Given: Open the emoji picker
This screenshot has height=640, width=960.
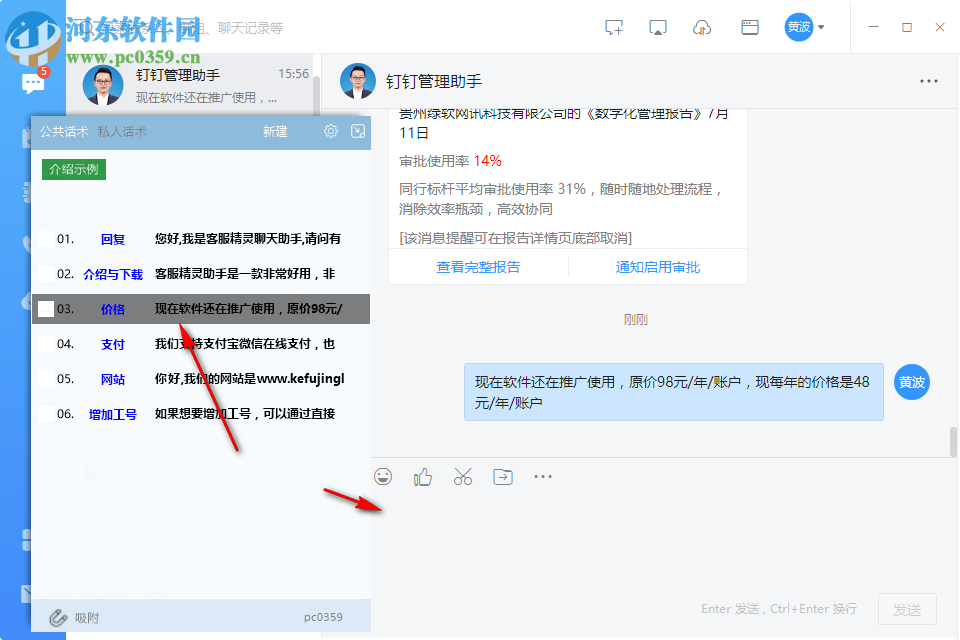Looking at the screenshot, I should pyautogui.click(x=383, y=476).
